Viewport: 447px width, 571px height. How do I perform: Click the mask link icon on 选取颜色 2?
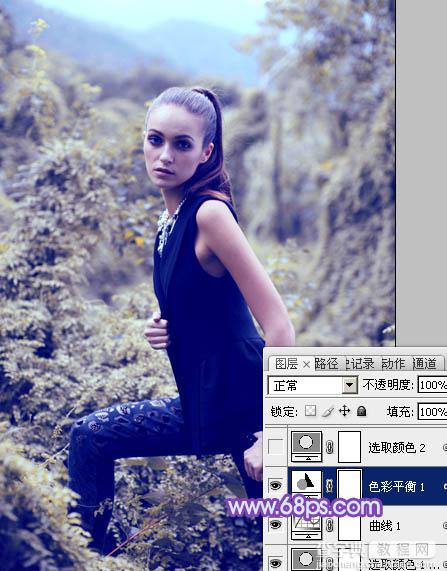(330, 448)
